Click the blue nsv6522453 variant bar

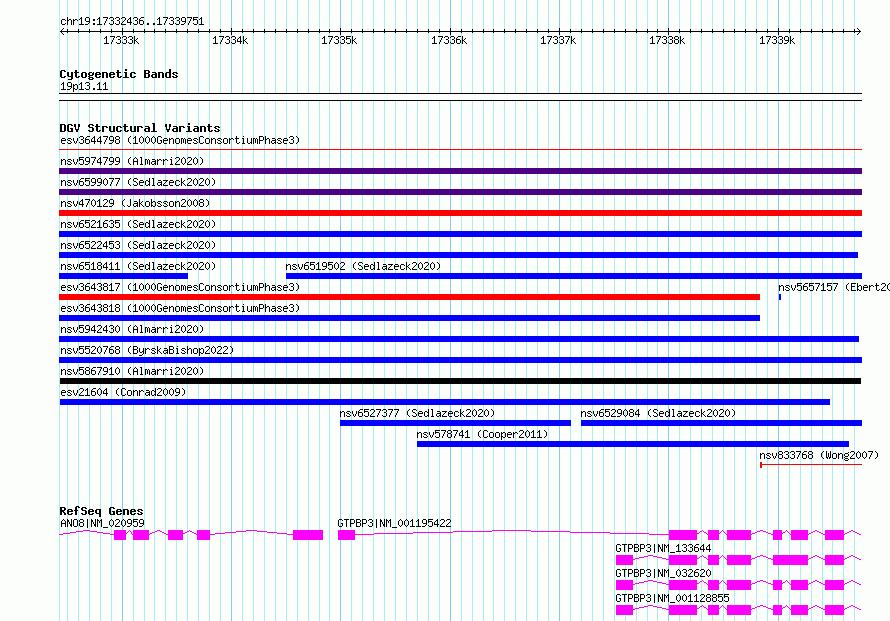pyautogui.click(x=459, y=255)
